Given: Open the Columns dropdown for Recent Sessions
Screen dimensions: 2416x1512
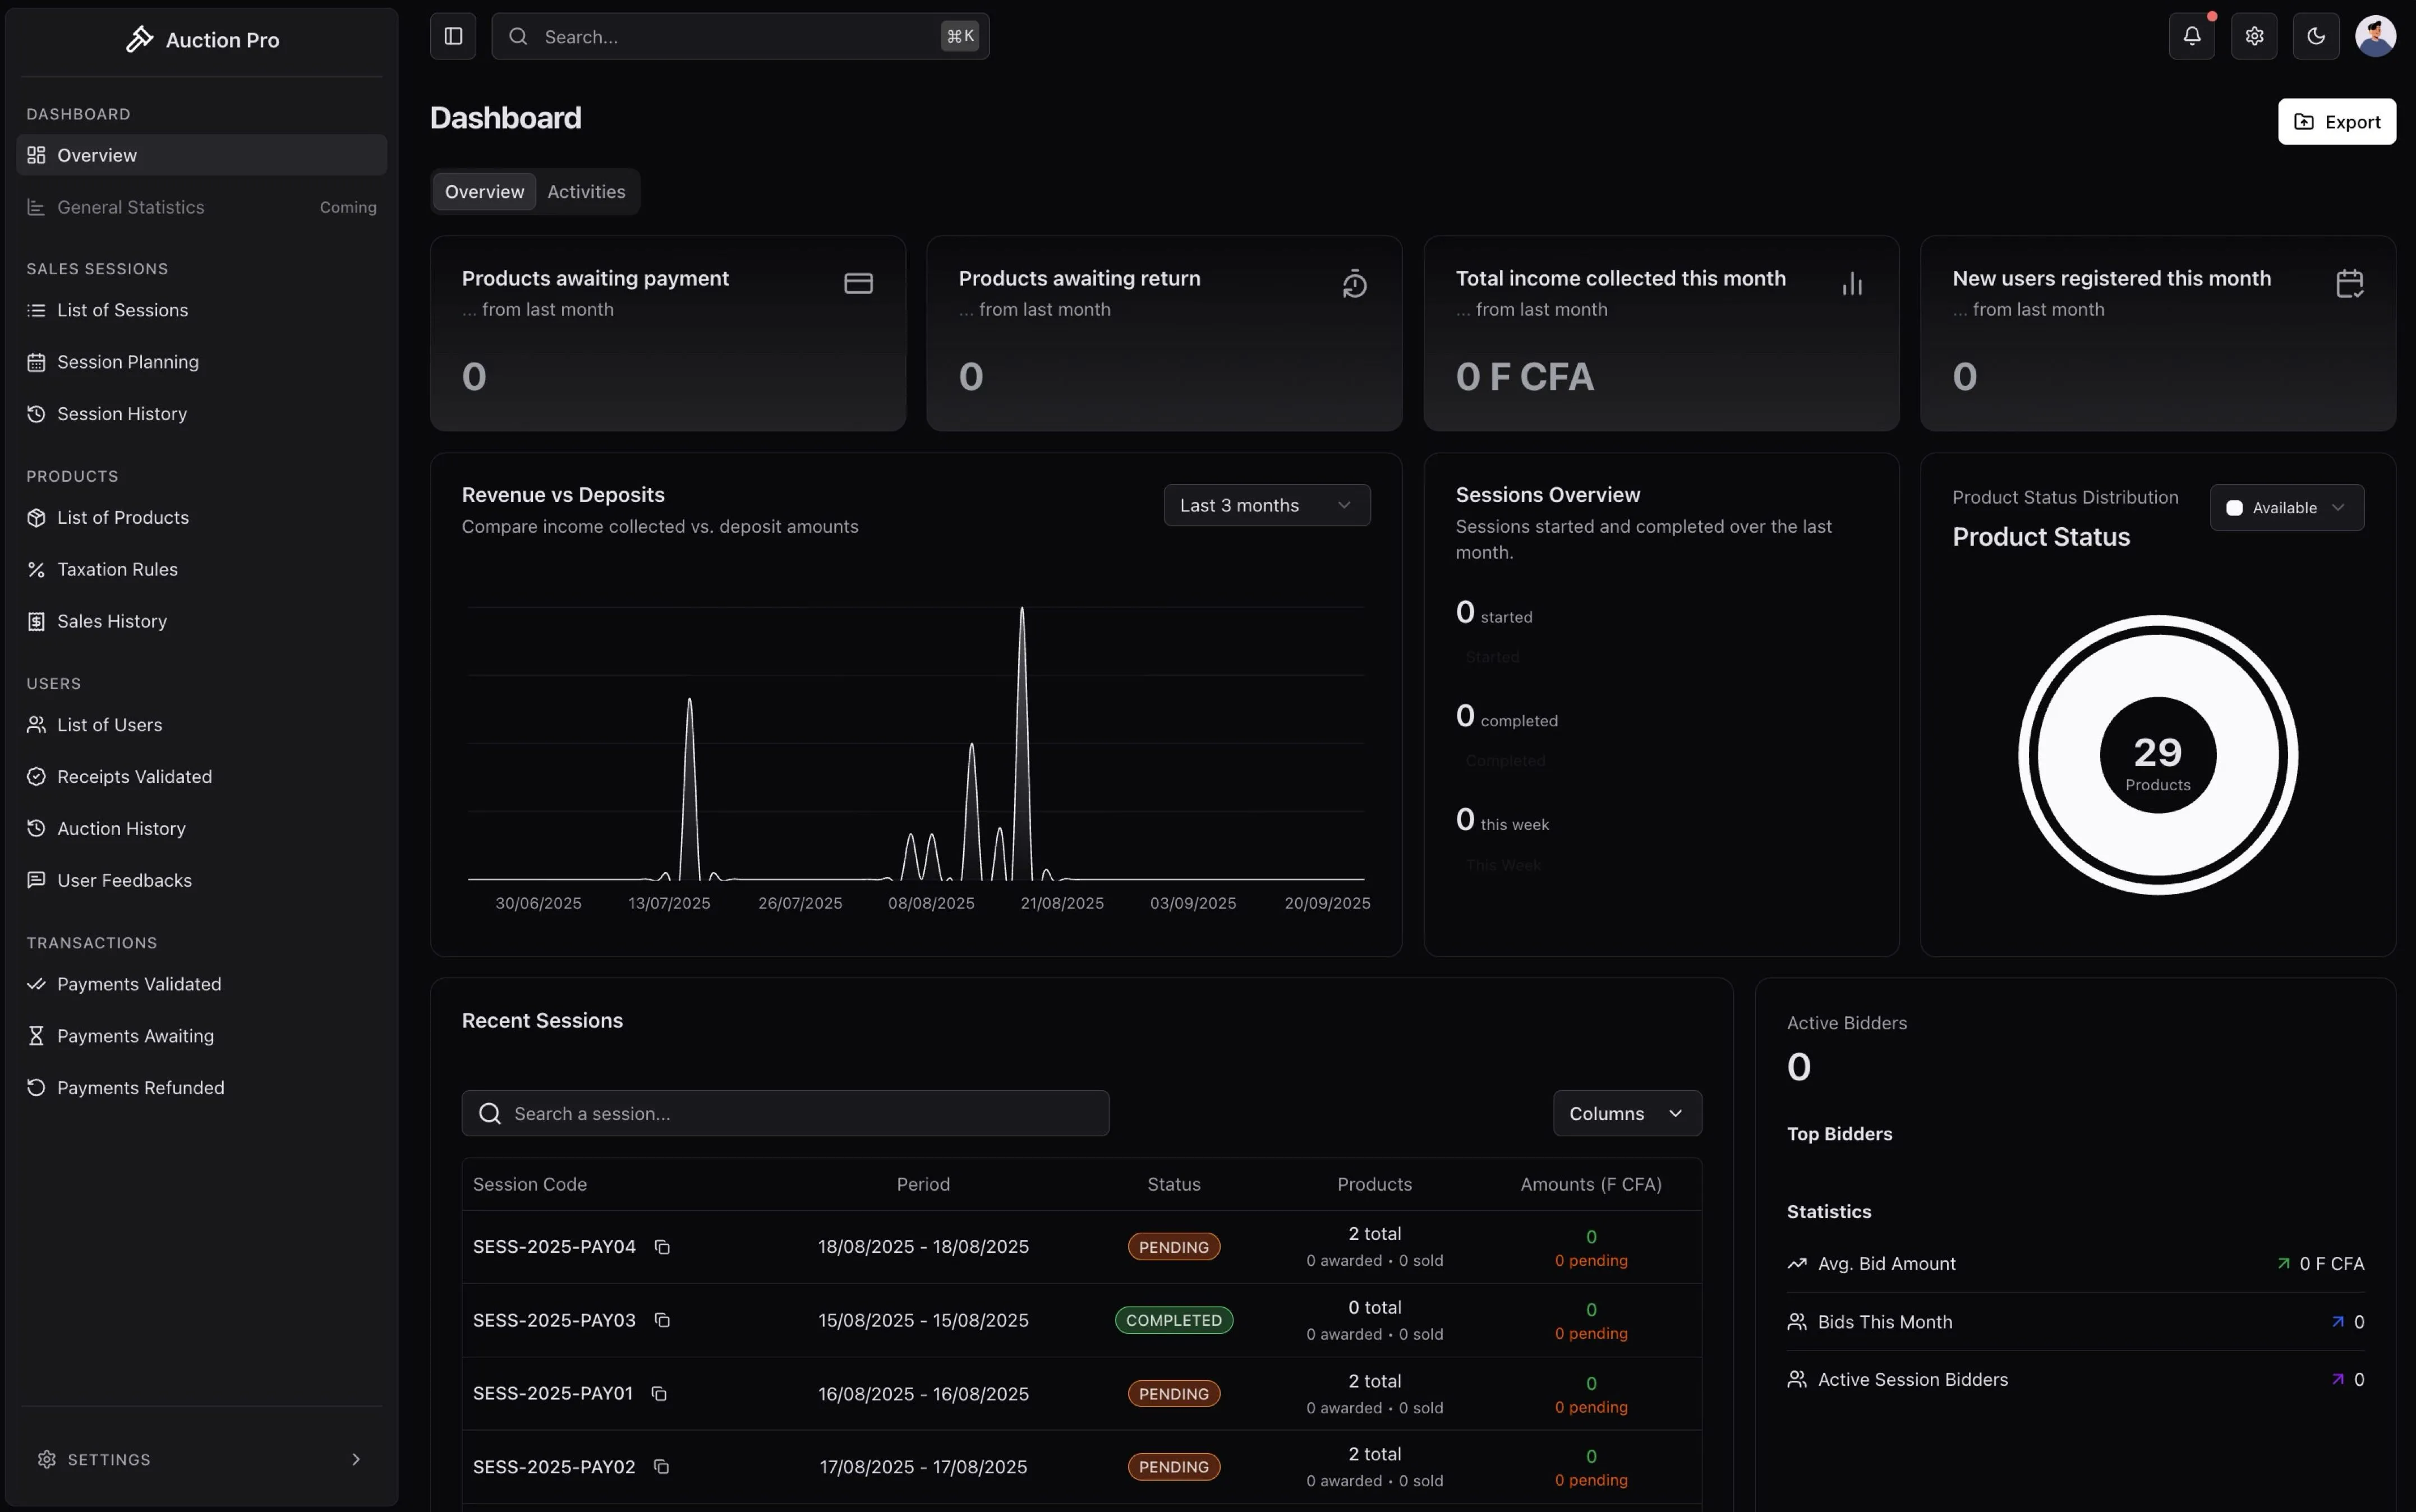Looking at the screenshot, I should (1626, 1113).
